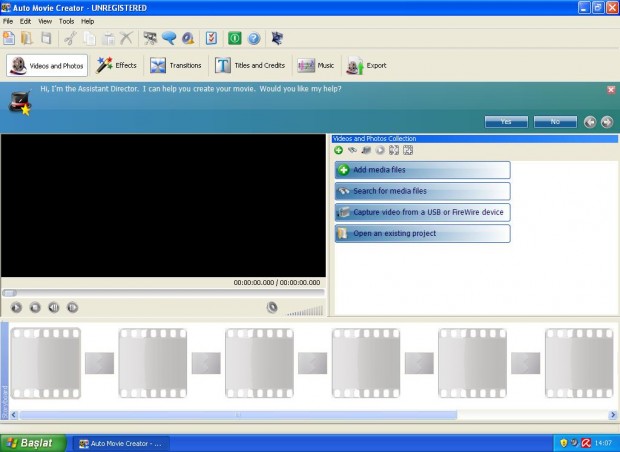Image resolution: width=620 pixels, height=452 pixels.
Task: Open the Başlat start button
Action: (33, 443)
